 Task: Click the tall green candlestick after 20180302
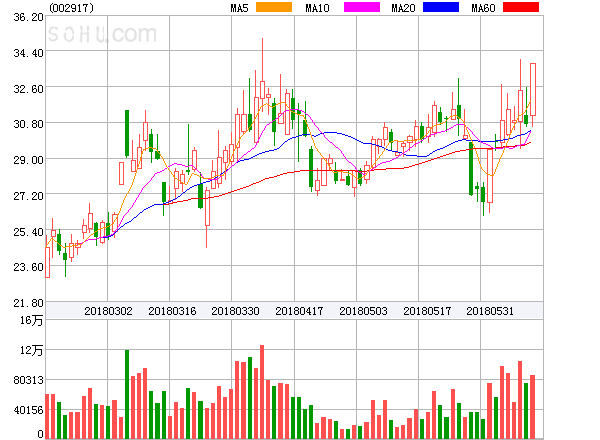pos(127,133)
